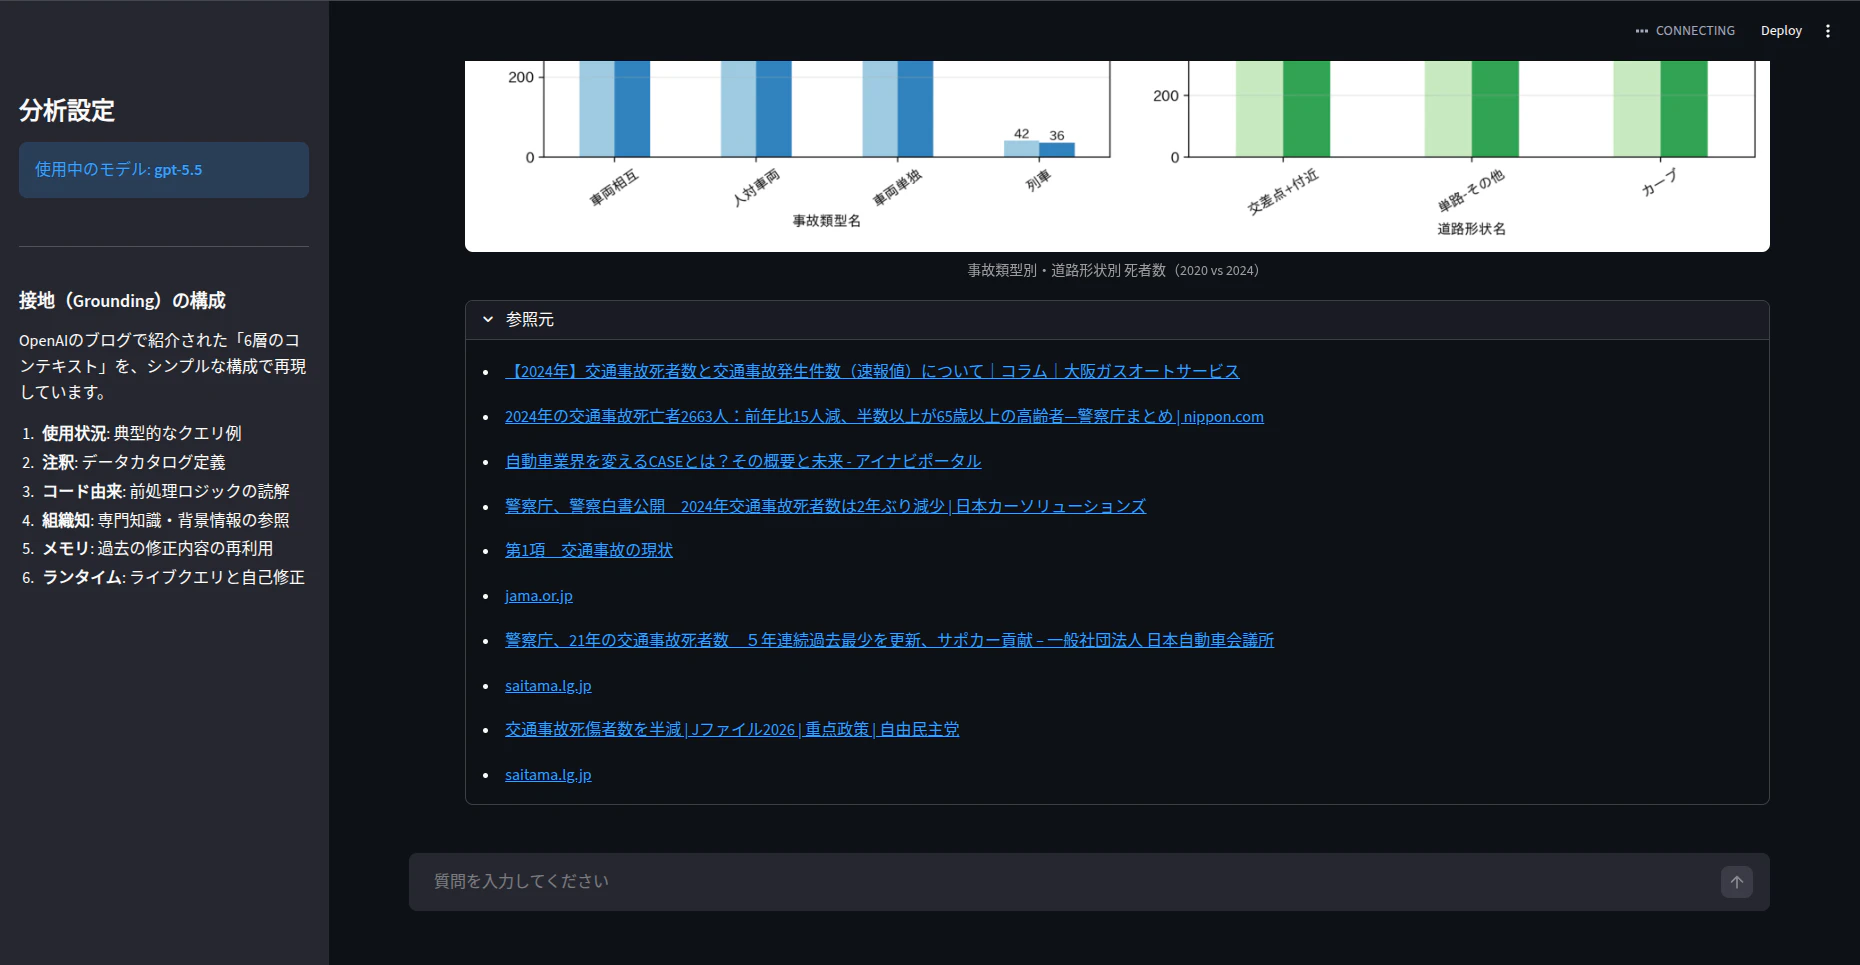Open the 大阪ガスオートサービス 2024年 column link
The image size is (1860, 965).
coord(872,371)
